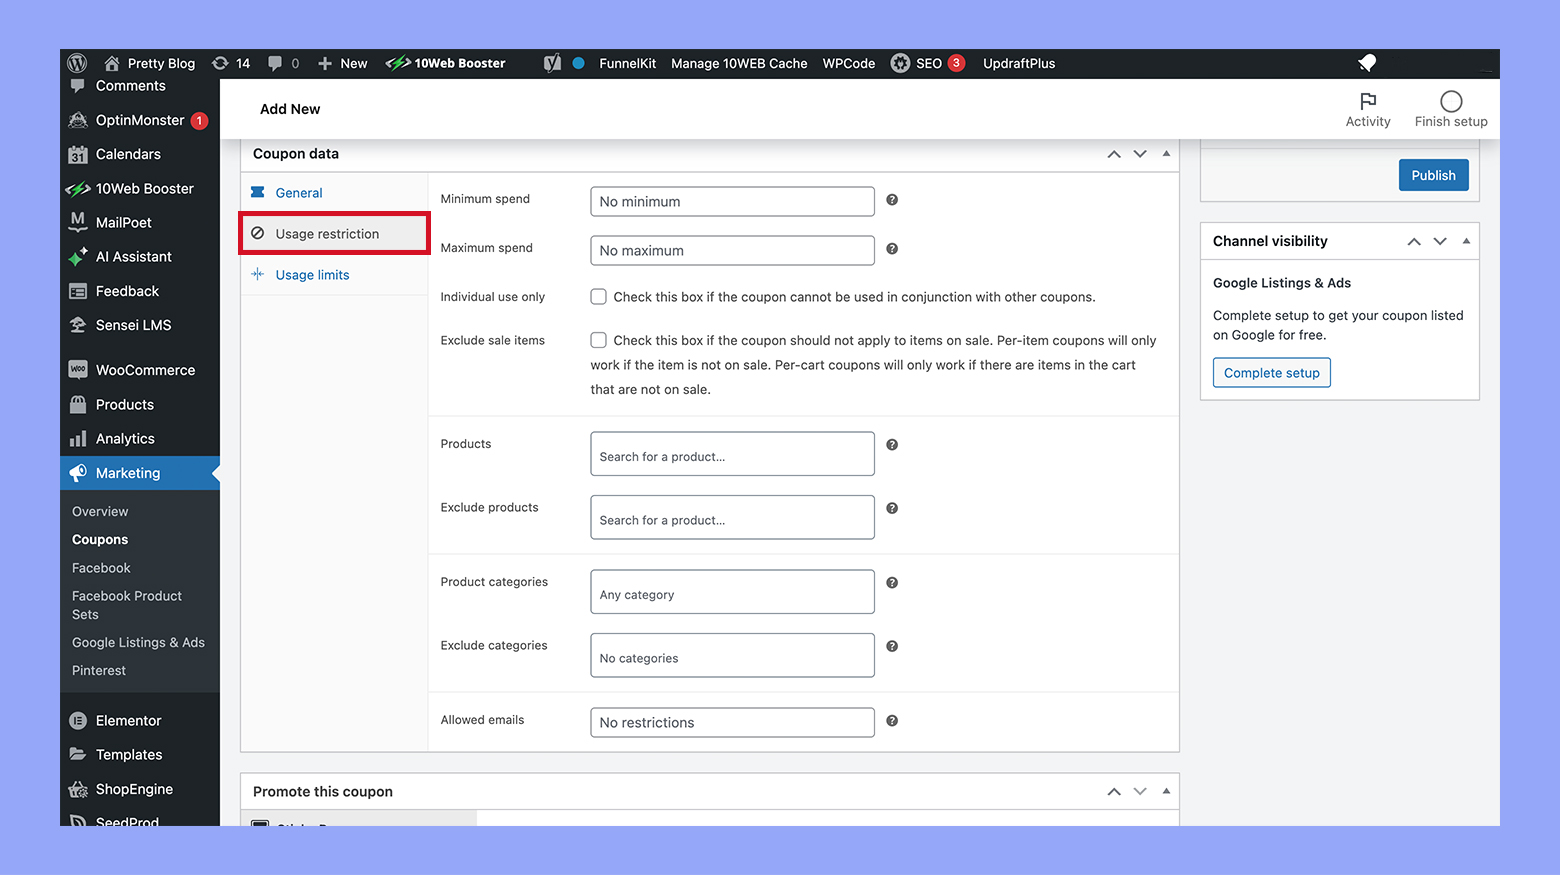Click the help icon beside Minimum spend
Screen dimensions: 1560x875
(x=891, y=200)
